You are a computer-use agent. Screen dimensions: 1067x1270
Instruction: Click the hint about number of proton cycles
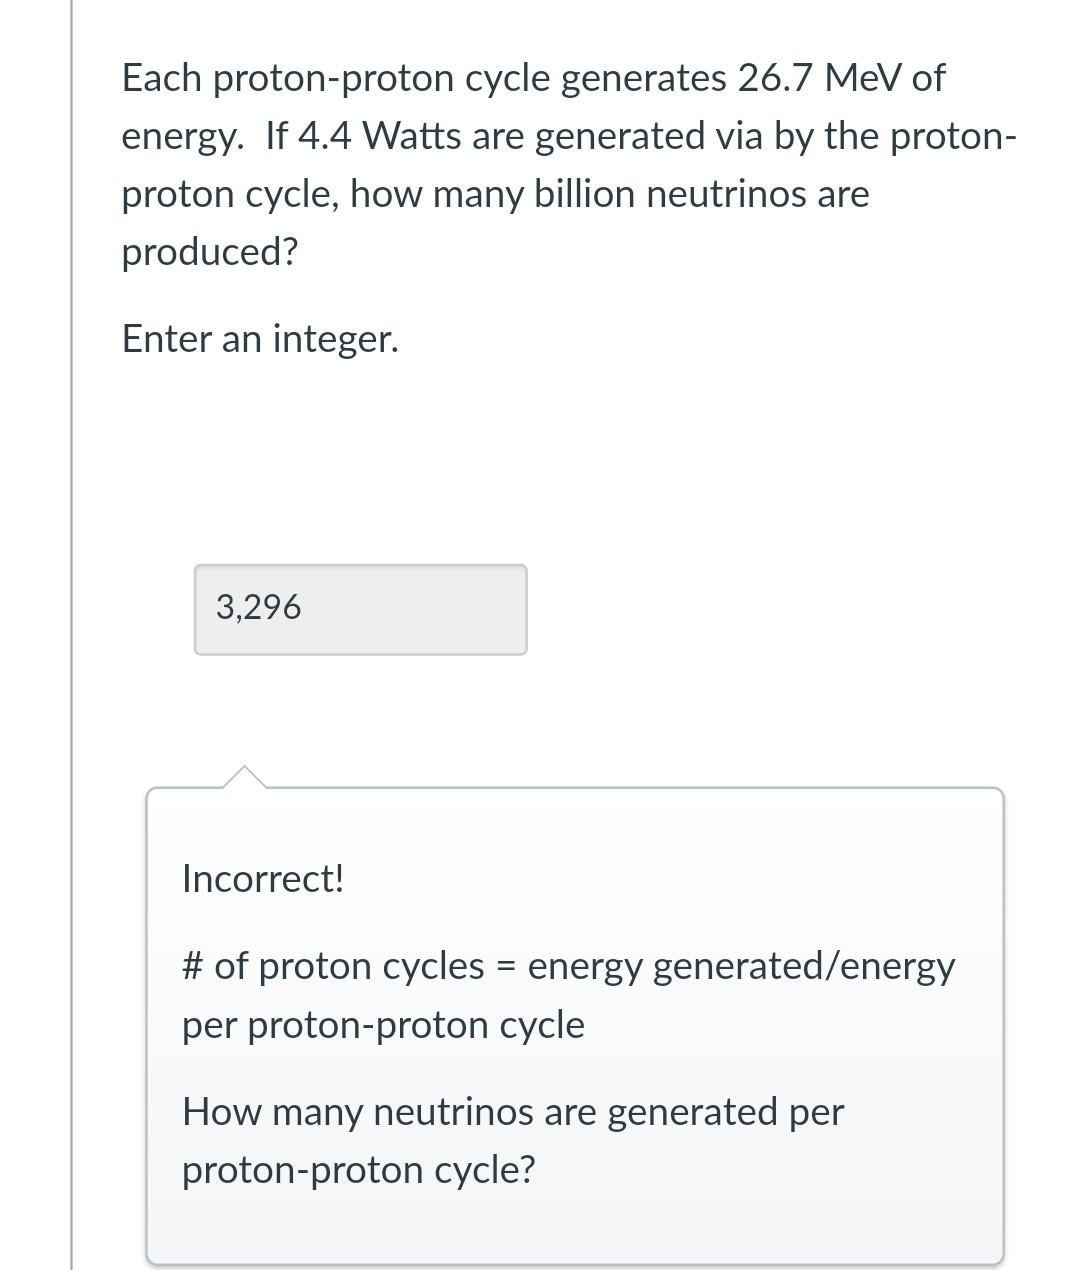(569, 994)
